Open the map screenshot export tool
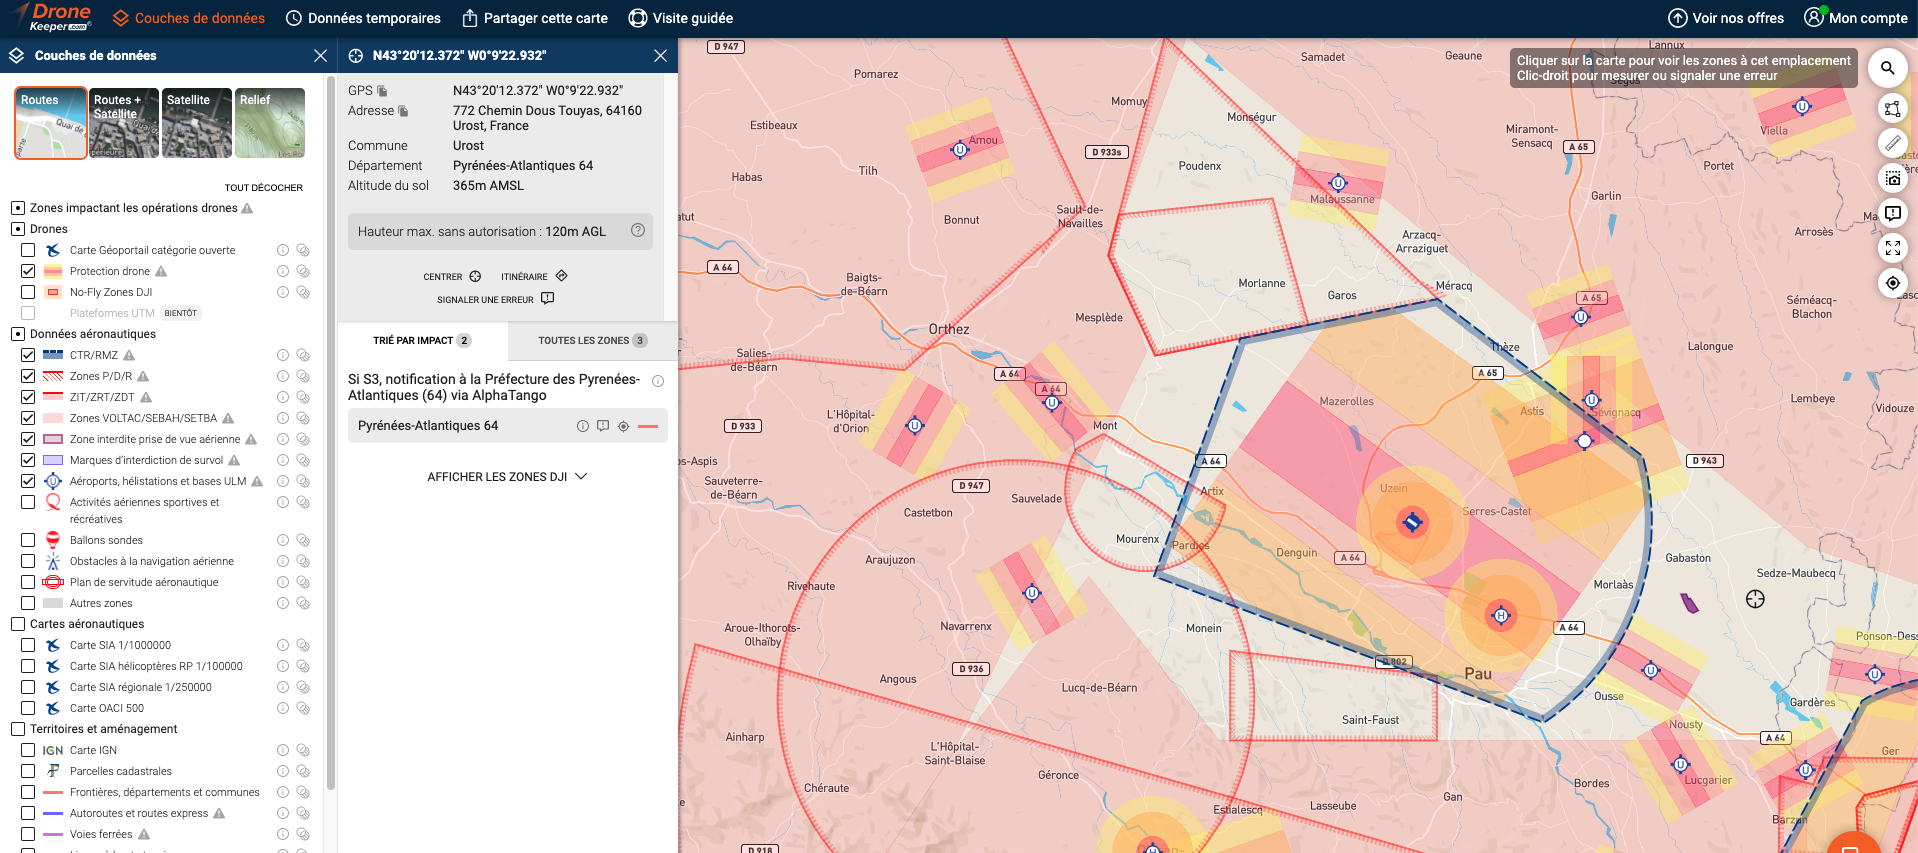The width and height of the screenshot is (1918, 853). (x=1892, y=178)
